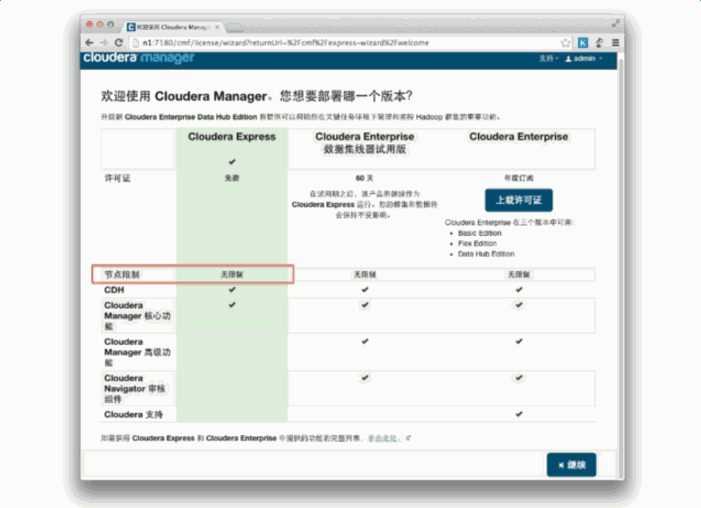Viewport: 701px width, 508px height.
Task: Open the 单击此处 full feature list link
Action: point(383,438)
